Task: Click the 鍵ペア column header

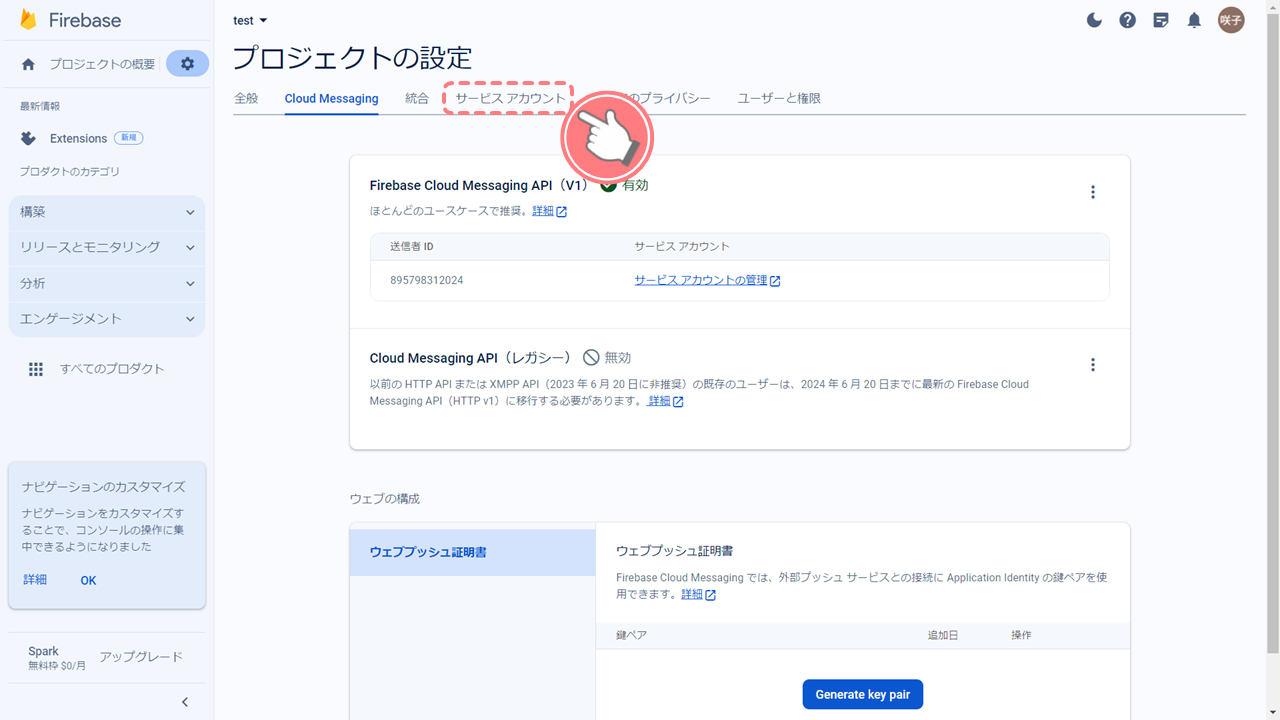Action: click(631, 635)
